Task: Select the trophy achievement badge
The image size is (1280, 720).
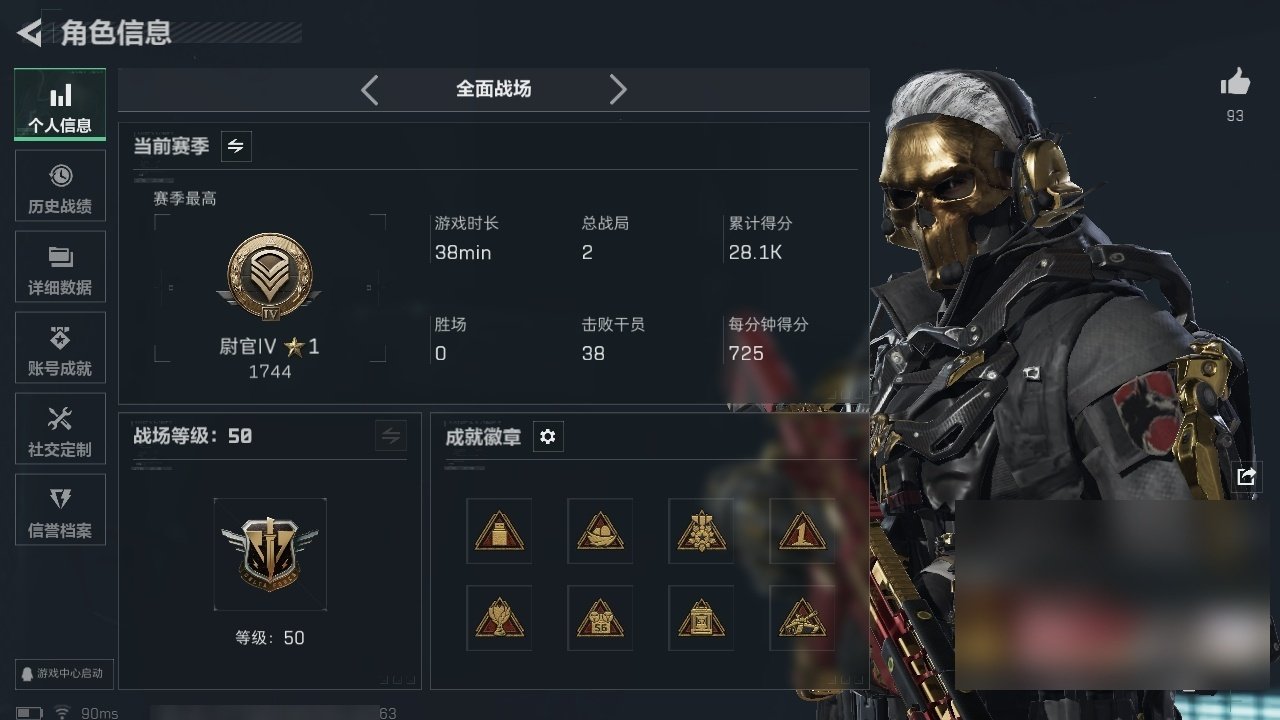Action: pos(499,618)
